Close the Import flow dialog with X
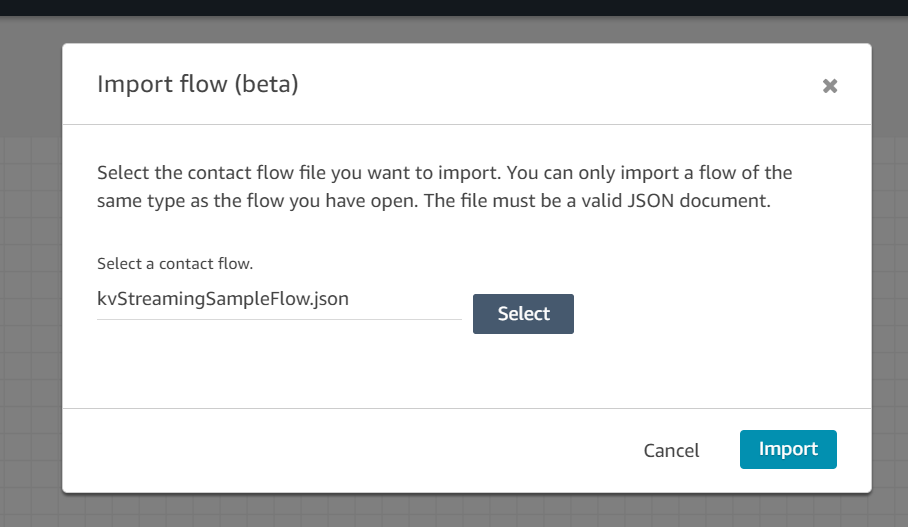Viewport: 908px width, 527px height. [830, 86]
